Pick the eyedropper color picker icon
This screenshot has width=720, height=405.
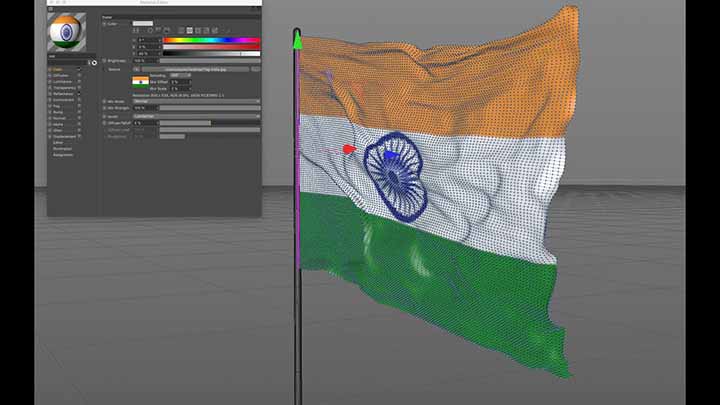click(x=228, y=30)
